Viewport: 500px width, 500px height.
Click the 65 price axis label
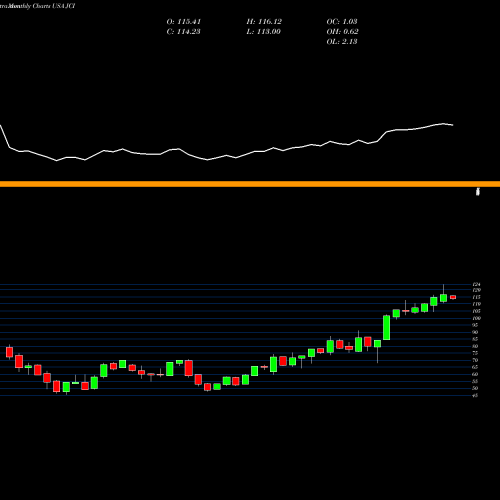[x=475, y=367]
